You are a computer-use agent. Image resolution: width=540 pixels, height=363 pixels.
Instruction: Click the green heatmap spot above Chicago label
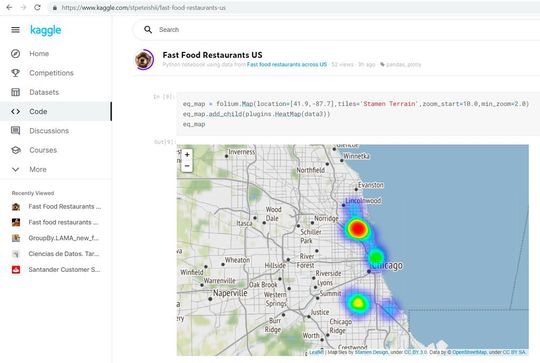click(376, 257)
